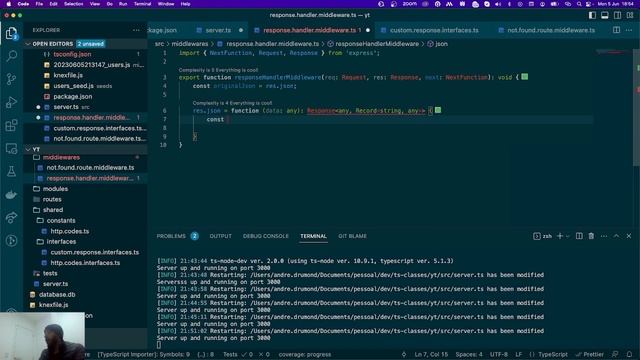
Task: Select the Terminal panel tab
Action: [x=313, y=236]
